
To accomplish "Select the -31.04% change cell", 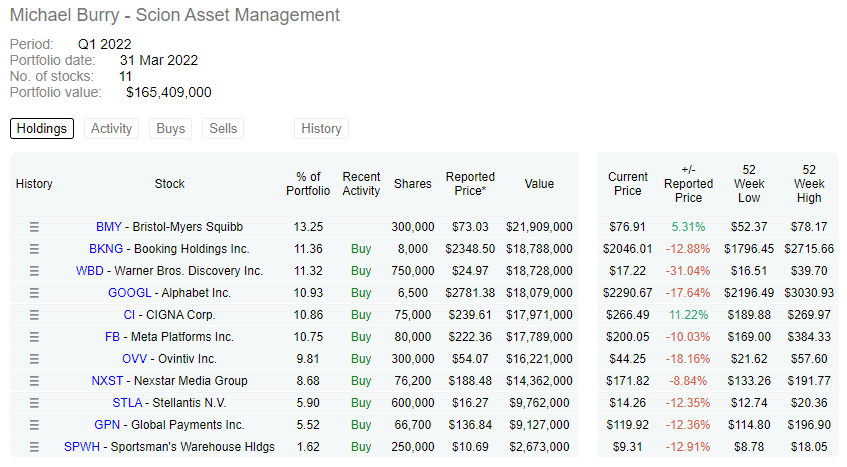I will [x=688, y=271].
